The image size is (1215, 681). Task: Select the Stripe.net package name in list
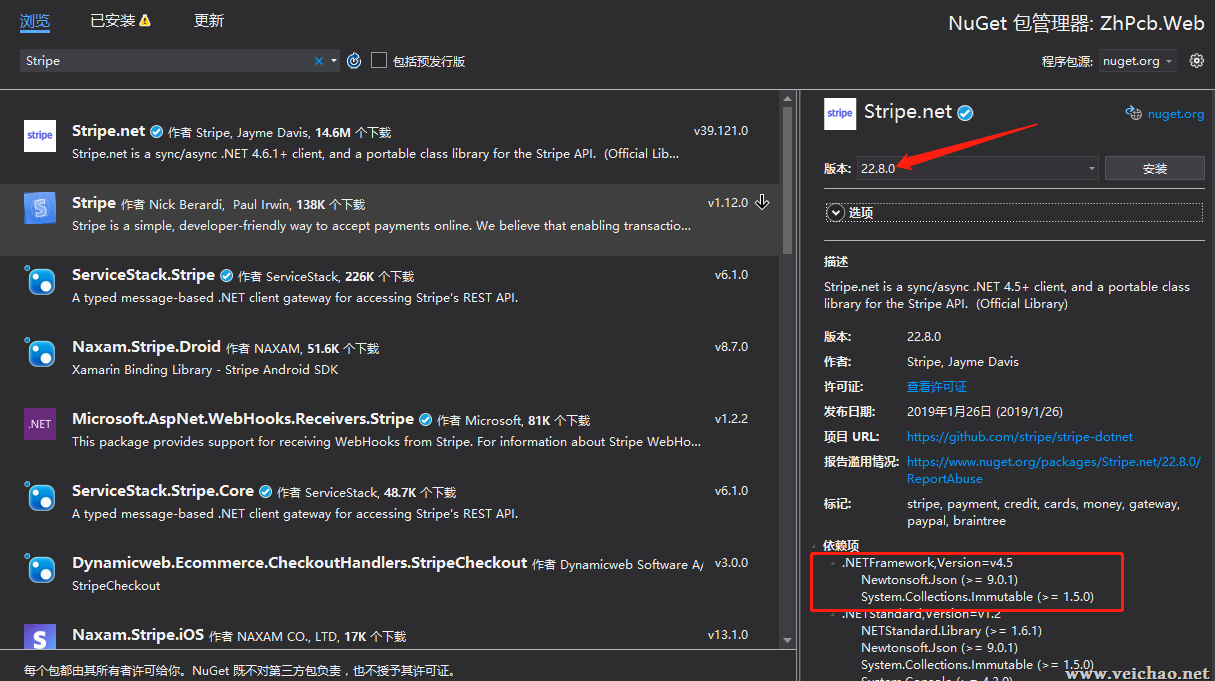[x=109, y=131]
